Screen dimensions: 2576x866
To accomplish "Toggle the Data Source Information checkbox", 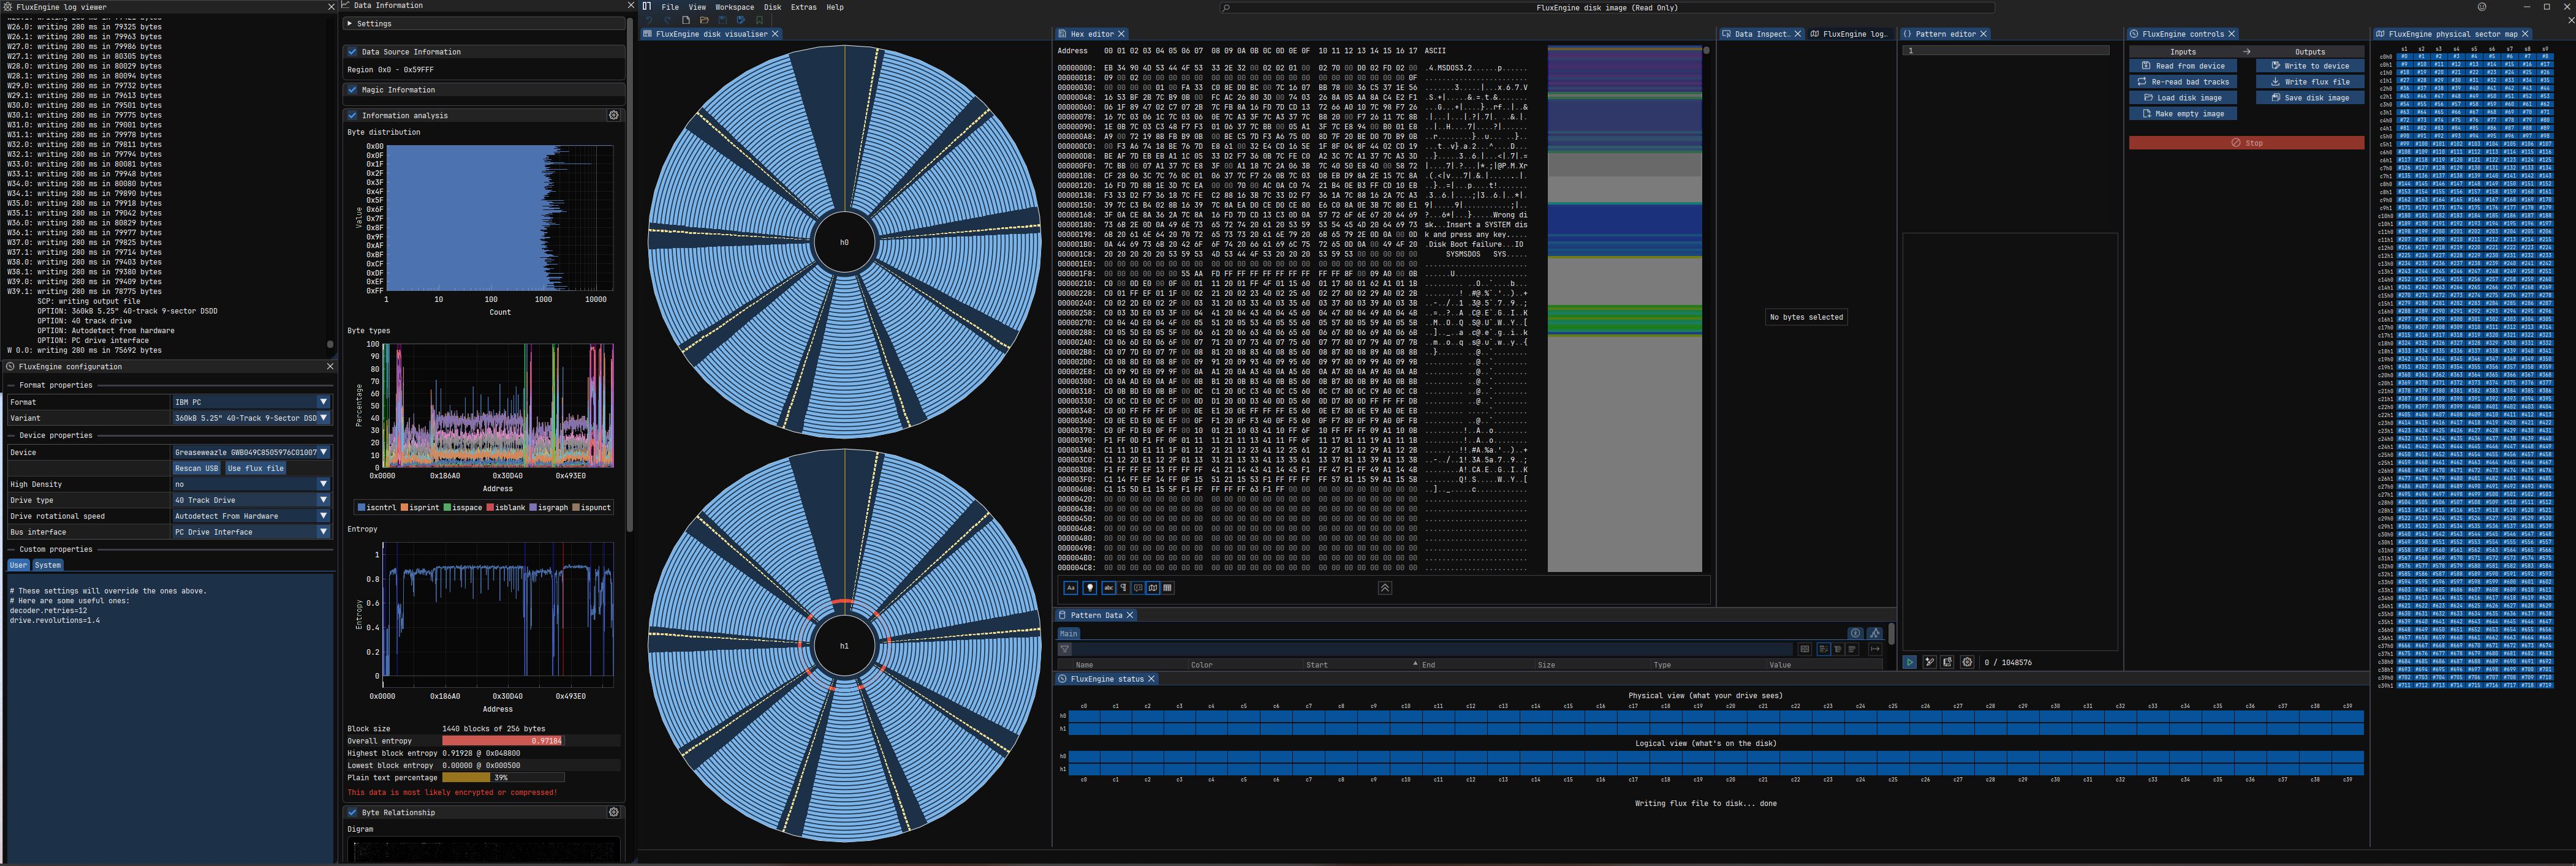I will [352, 52].
